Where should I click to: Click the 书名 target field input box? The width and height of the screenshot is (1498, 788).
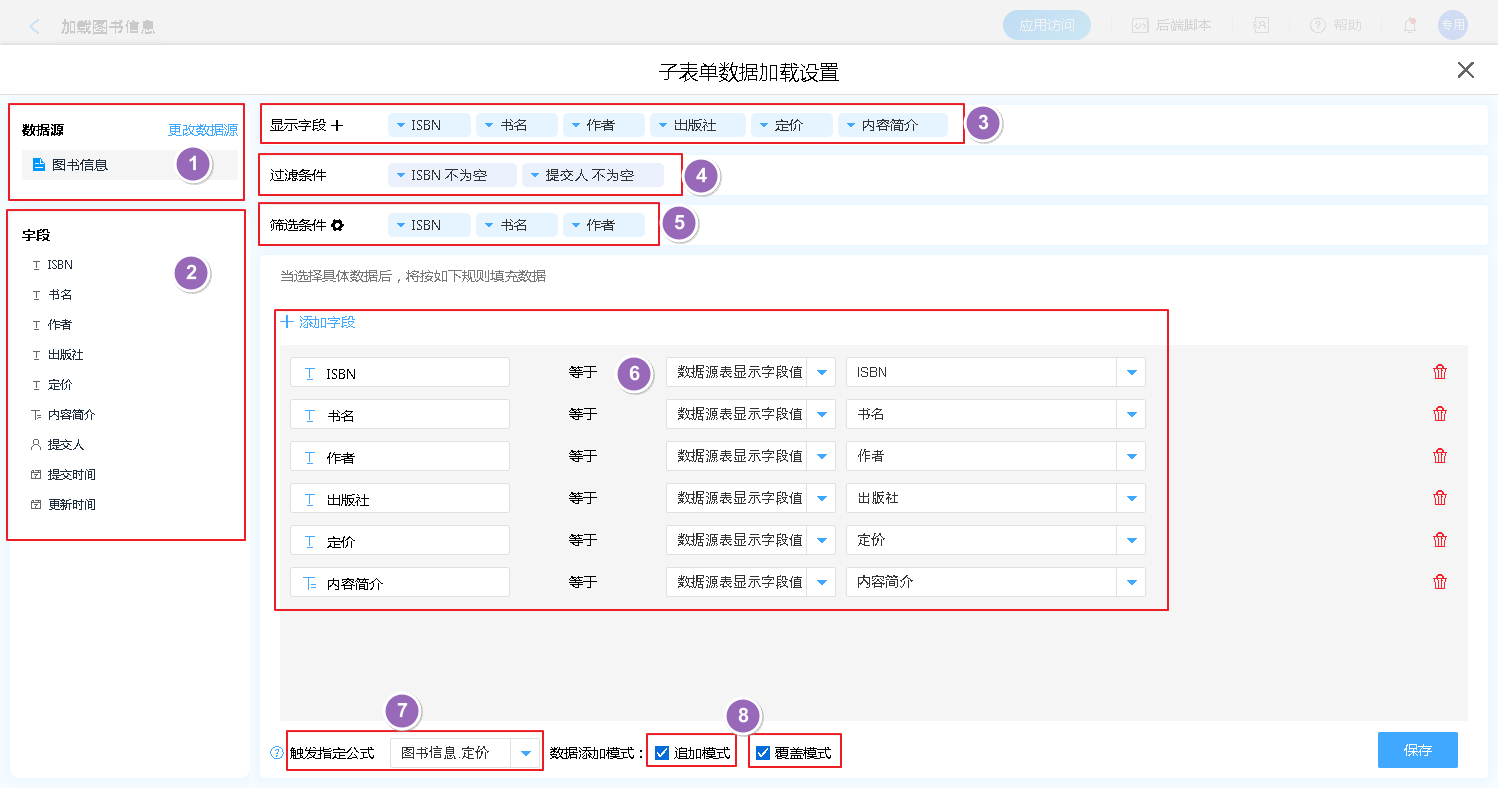pos(400,414)
